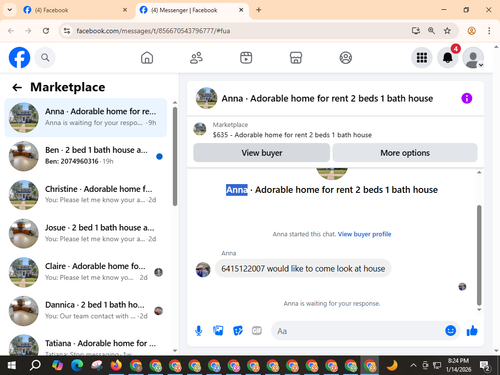Launch Firefox from taskbar
This screenshot has width=500, height=375.
(x=116, y=366)
